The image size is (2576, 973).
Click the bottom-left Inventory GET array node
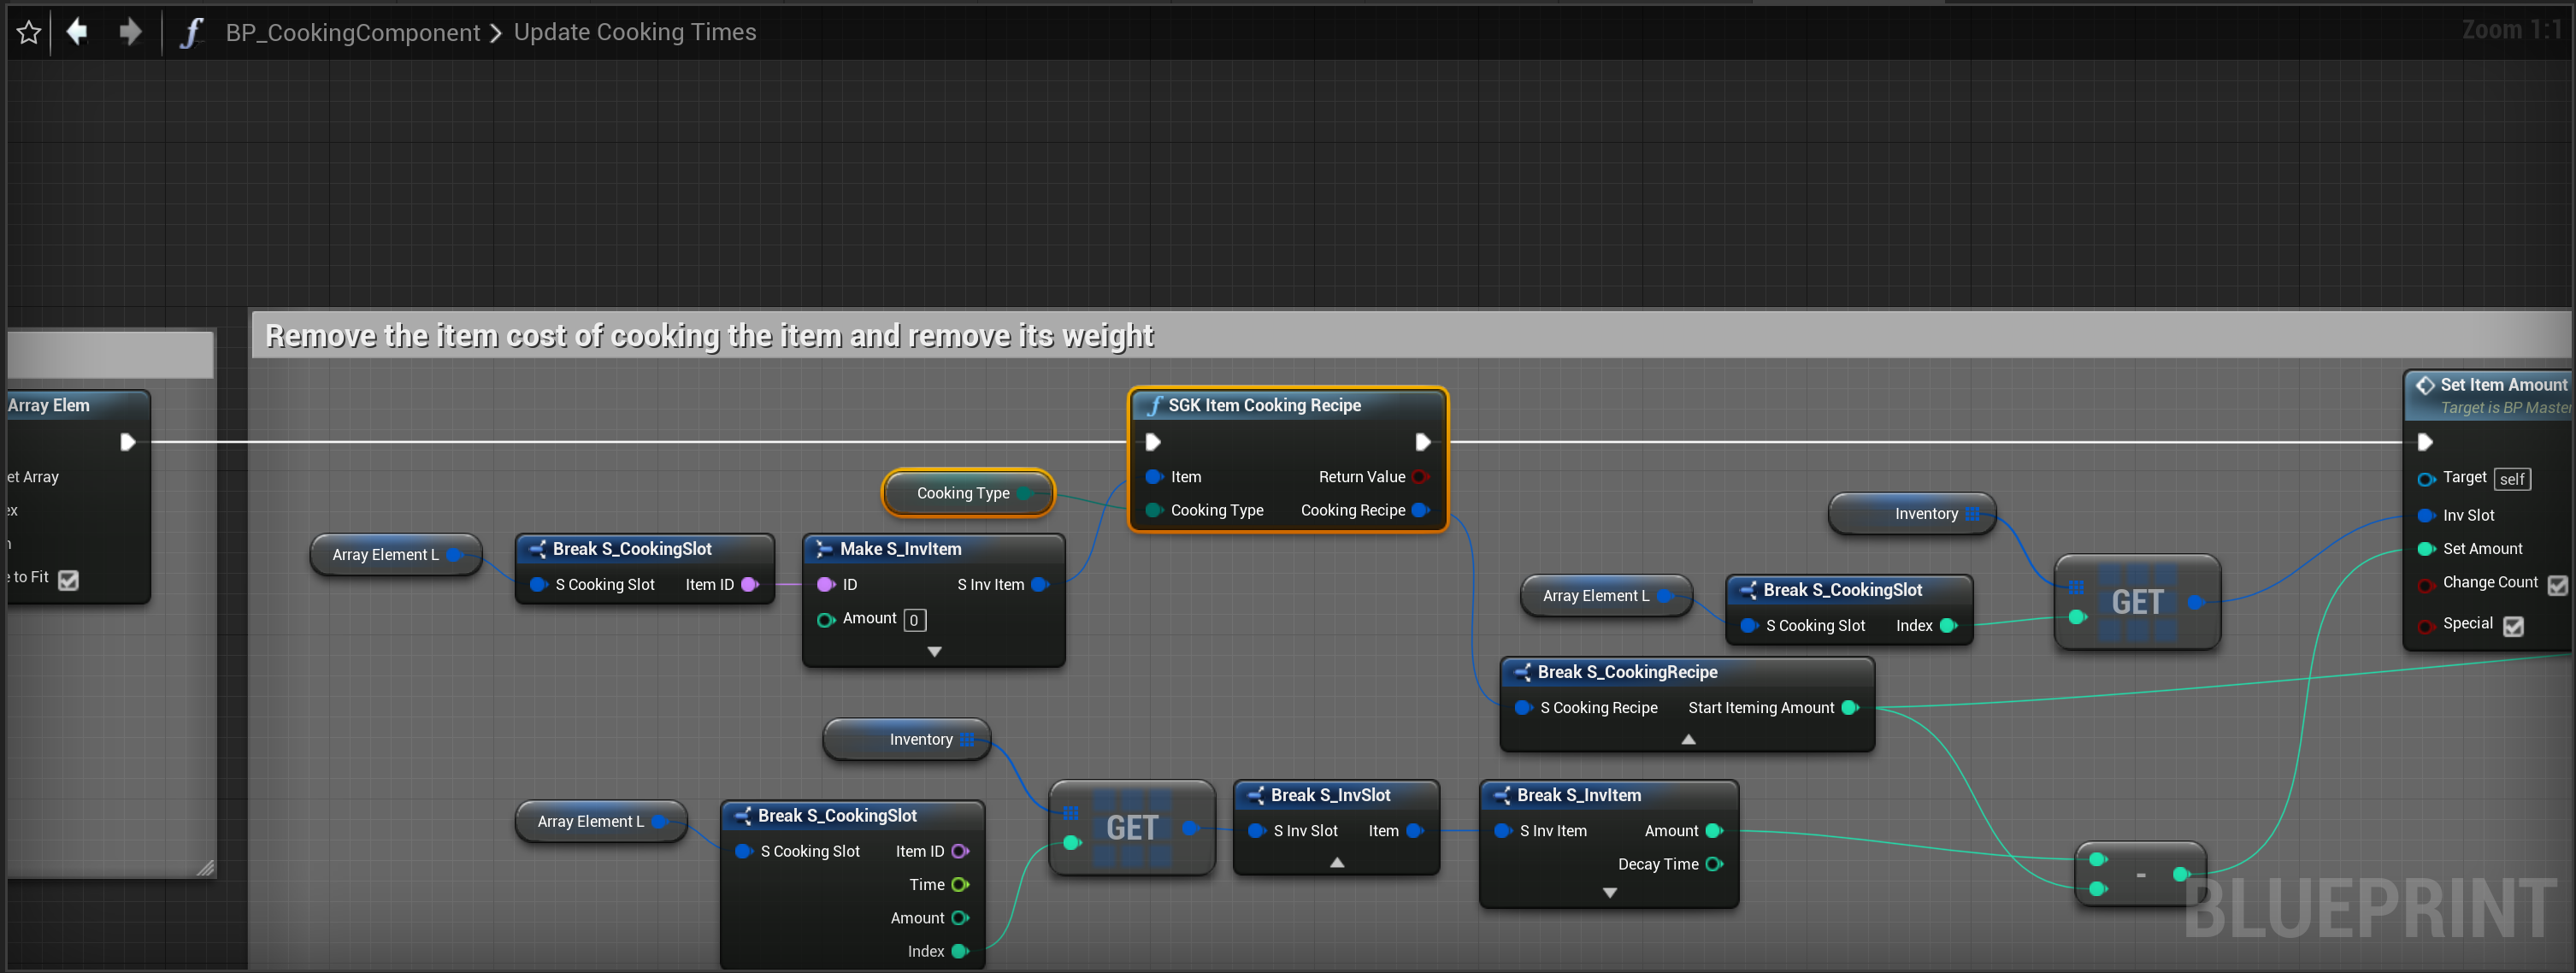[x=1132, y=828]
